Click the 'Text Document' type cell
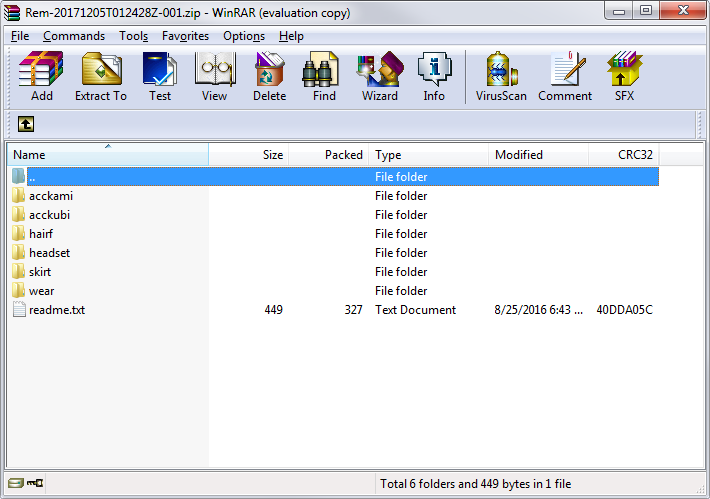 415,310
